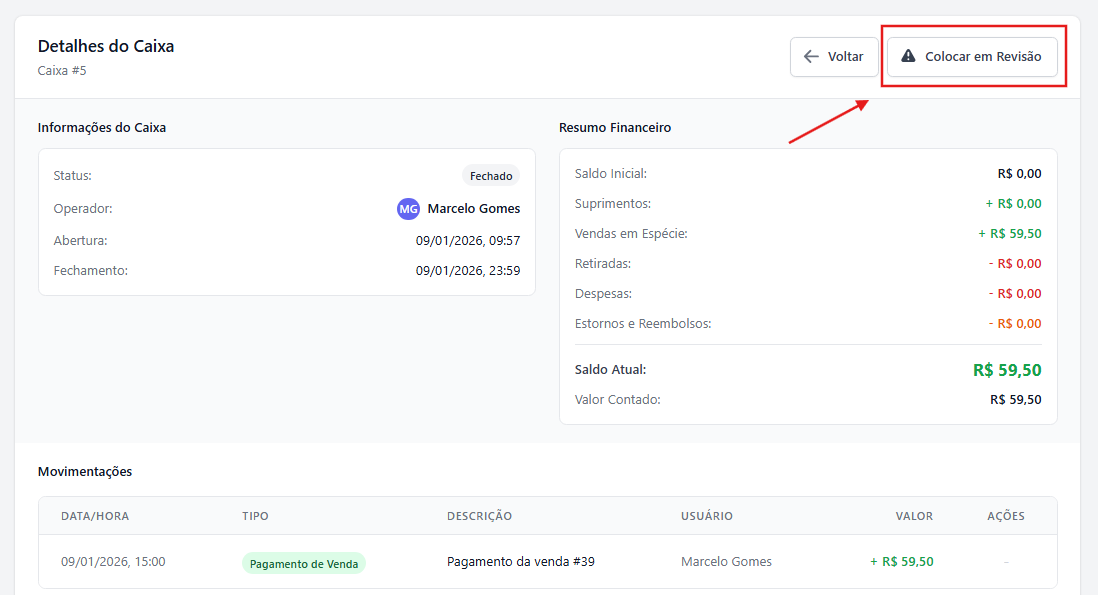Click the movement date 09/01/2026, 15:00
Viewport: 1098px width, 595px height.
pyautogui.click(x=113, y=562)
